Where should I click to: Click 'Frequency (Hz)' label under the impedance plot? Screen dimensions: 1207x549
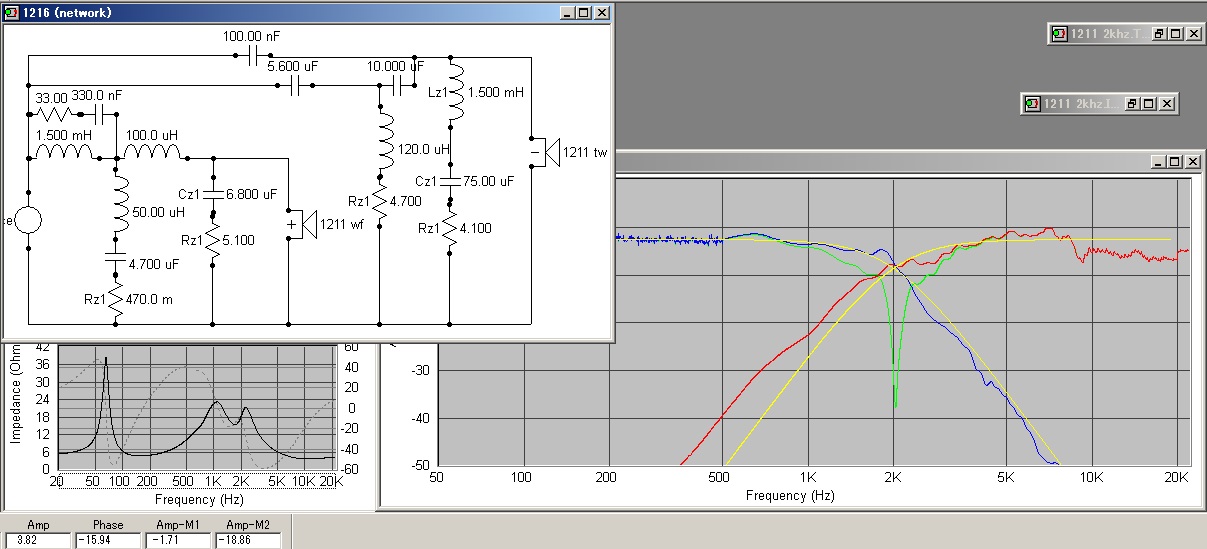pyautogui.click(x=199, y=499)
